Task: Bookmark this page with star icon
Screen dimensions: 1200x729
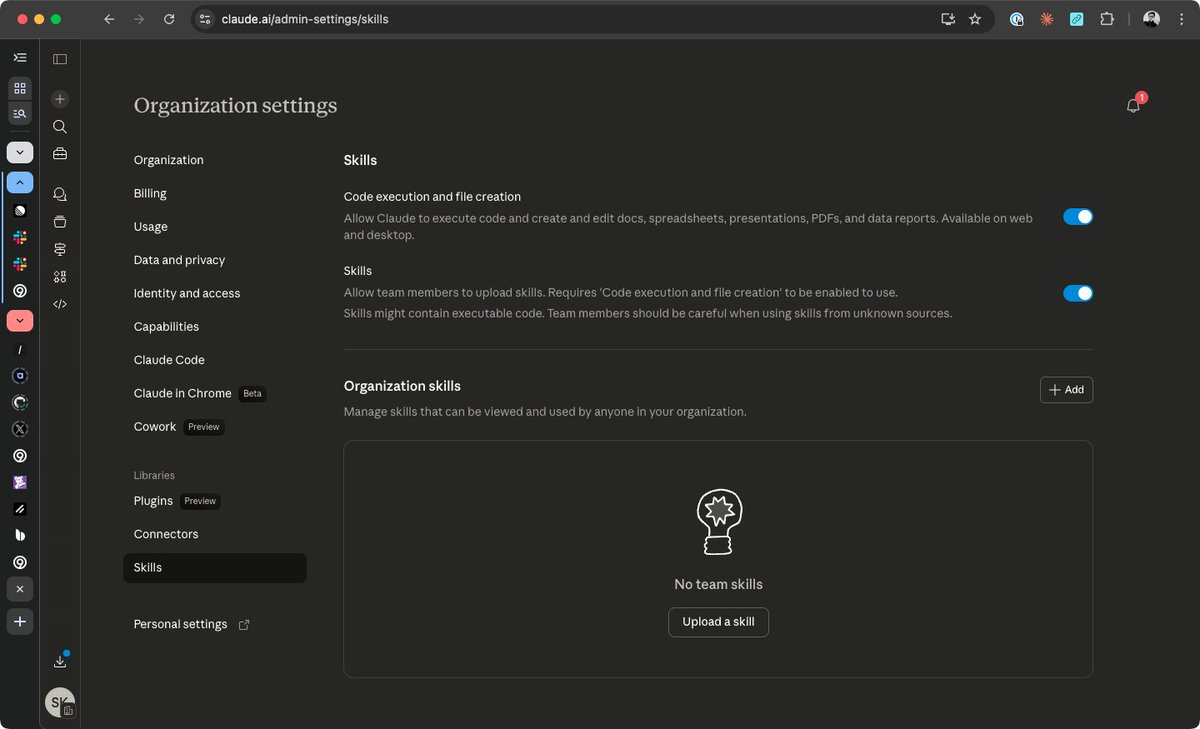Action: point(975,19)
